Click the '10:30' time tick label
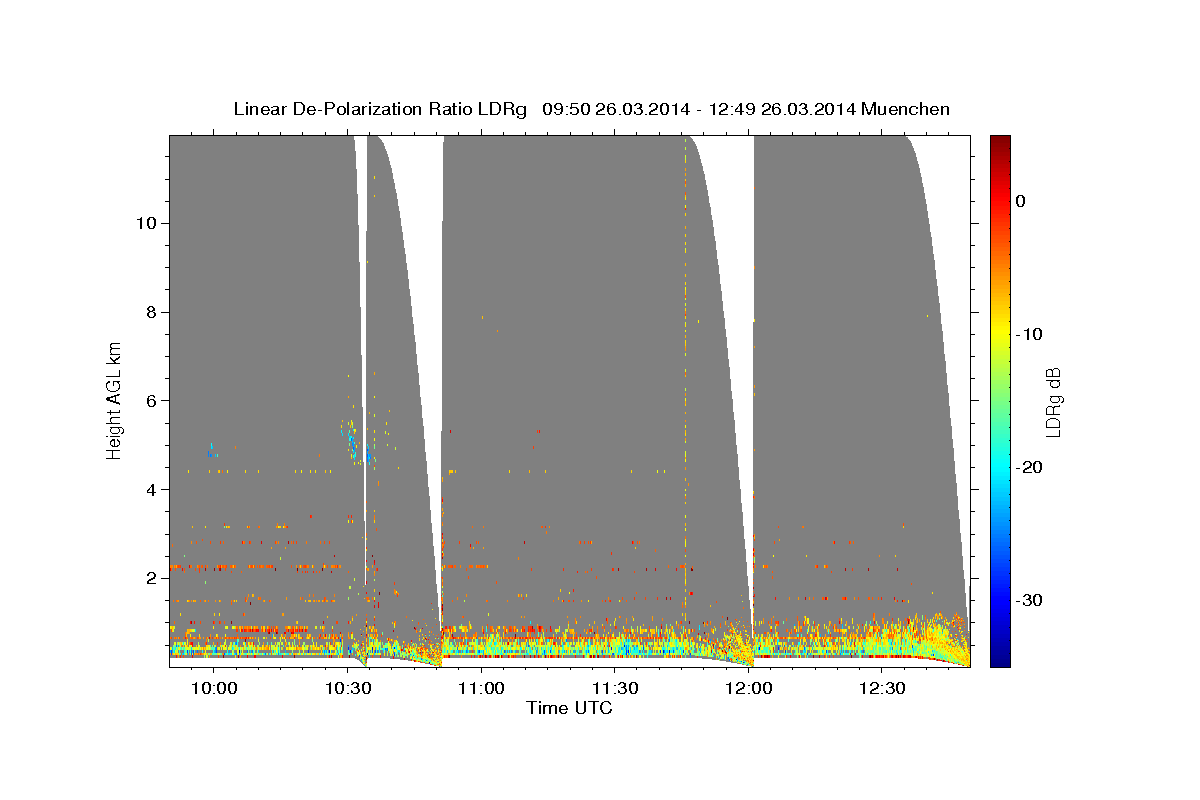1200x800 pixels. coord(347,689)
